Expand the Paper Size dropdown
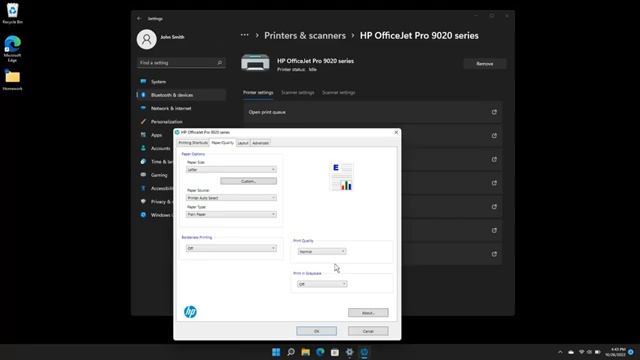Screen dimensions: 640x360 [x=231, y=169]
